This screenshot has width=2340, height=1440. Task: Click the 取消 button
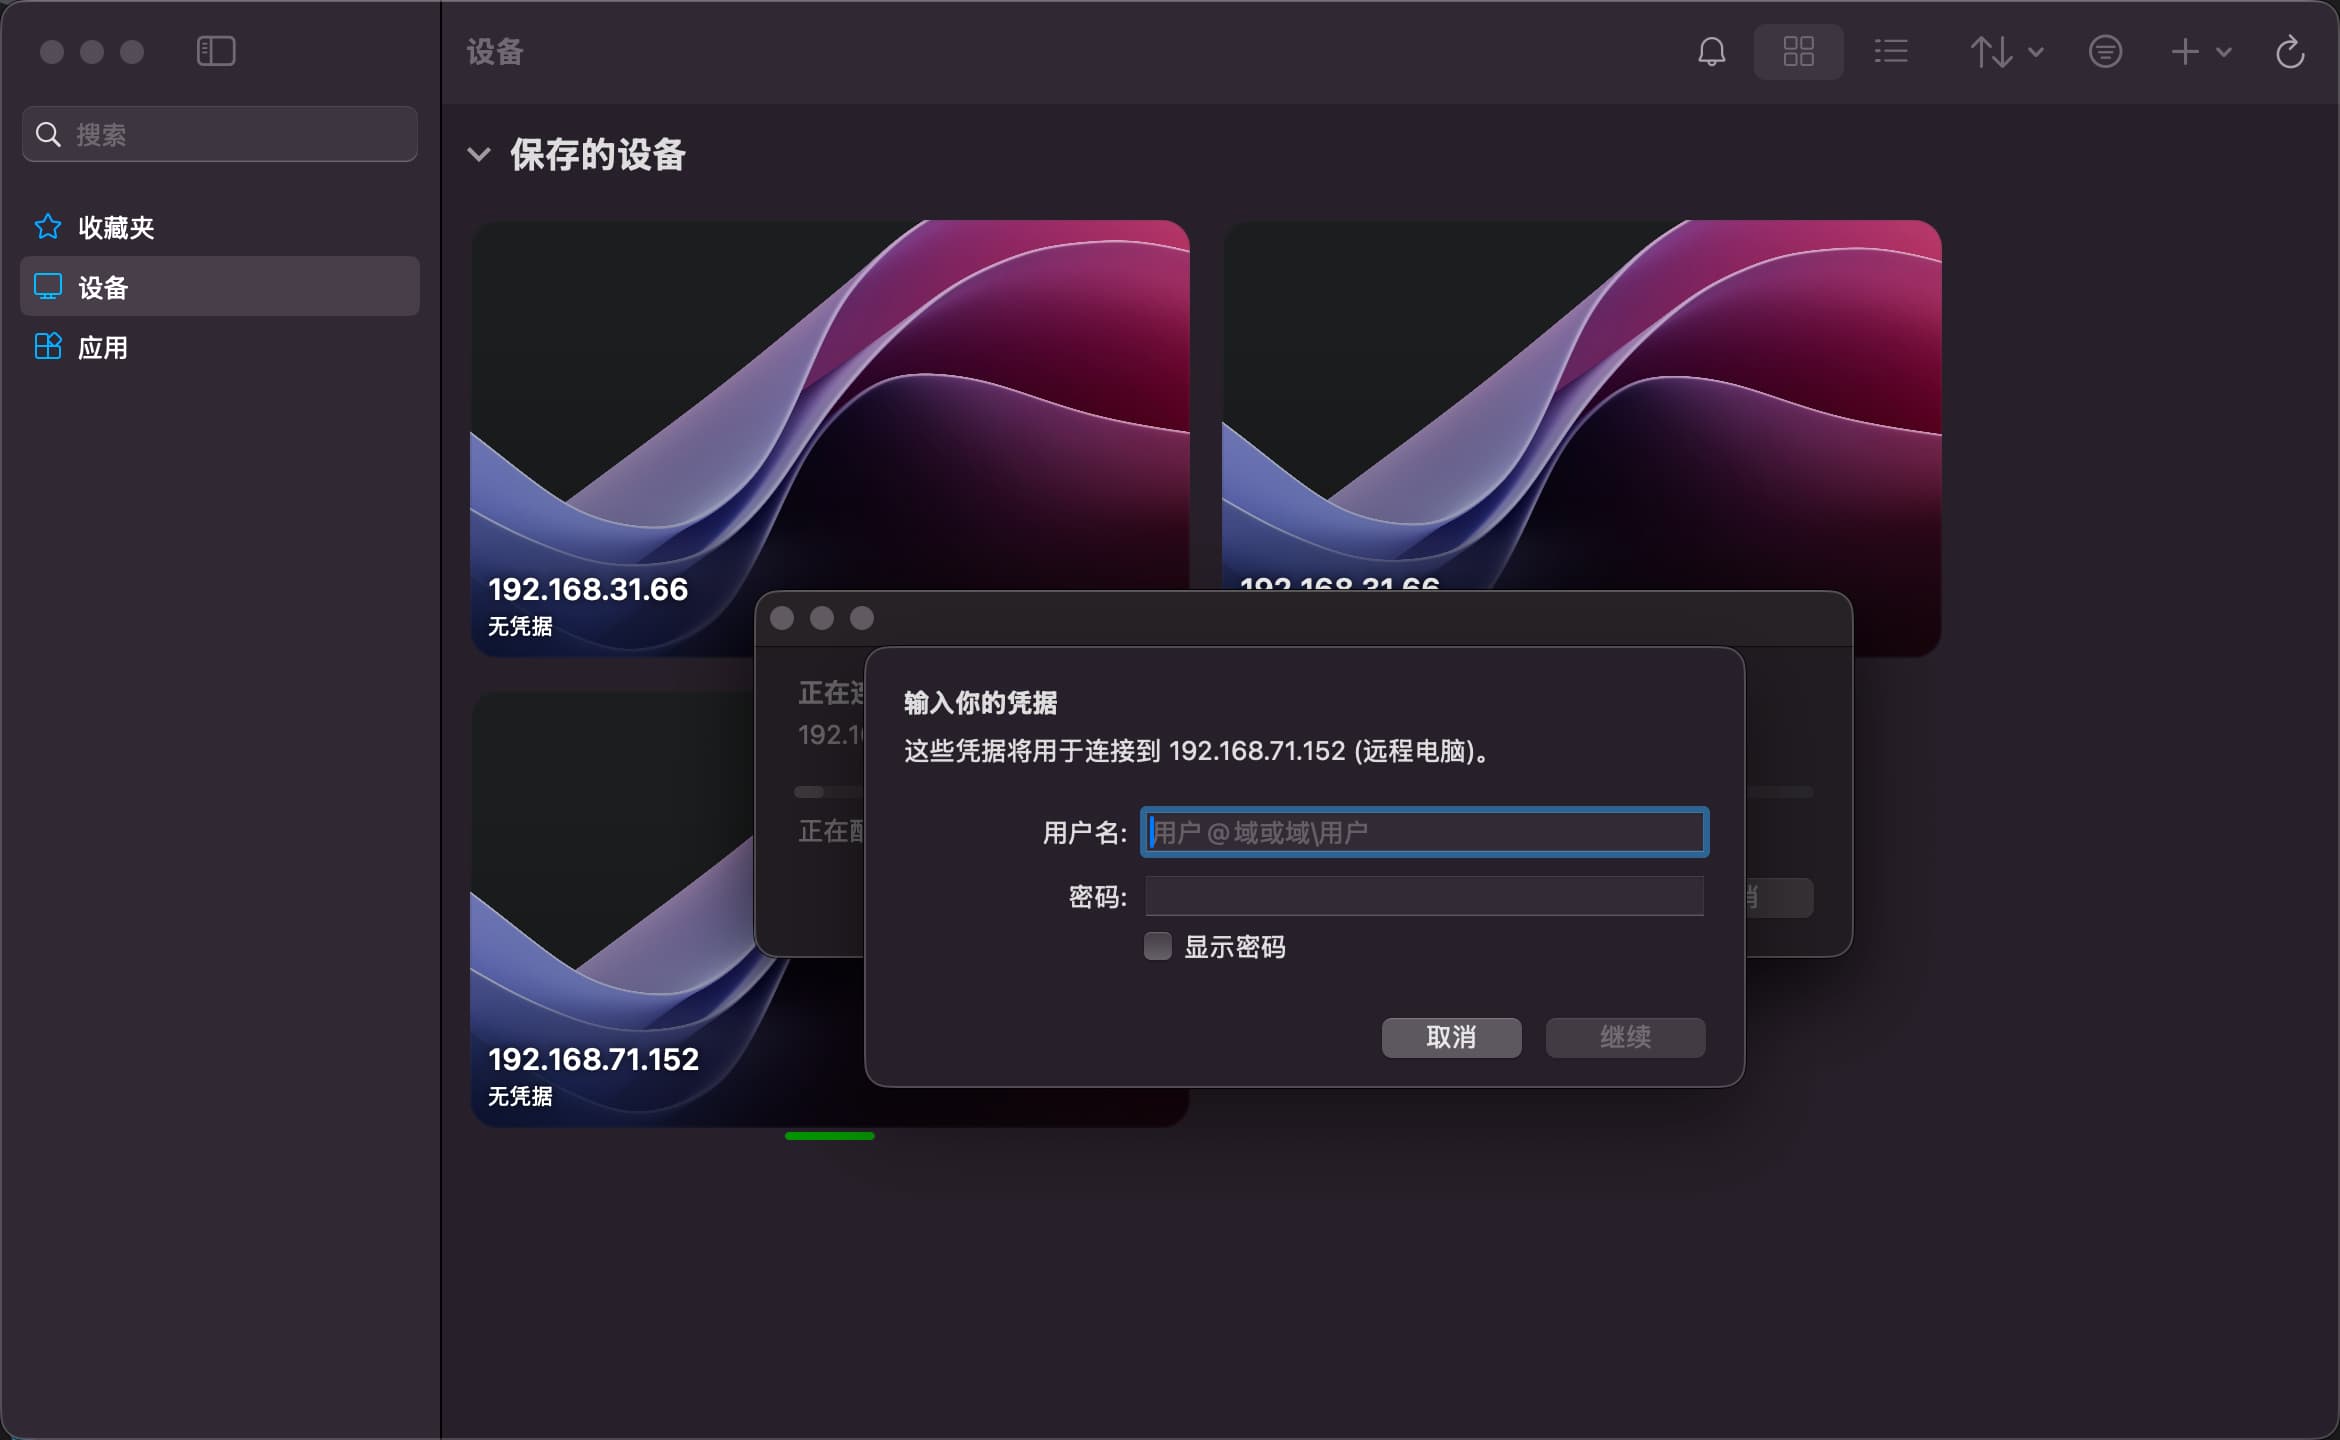(x=1451, y=1037)
